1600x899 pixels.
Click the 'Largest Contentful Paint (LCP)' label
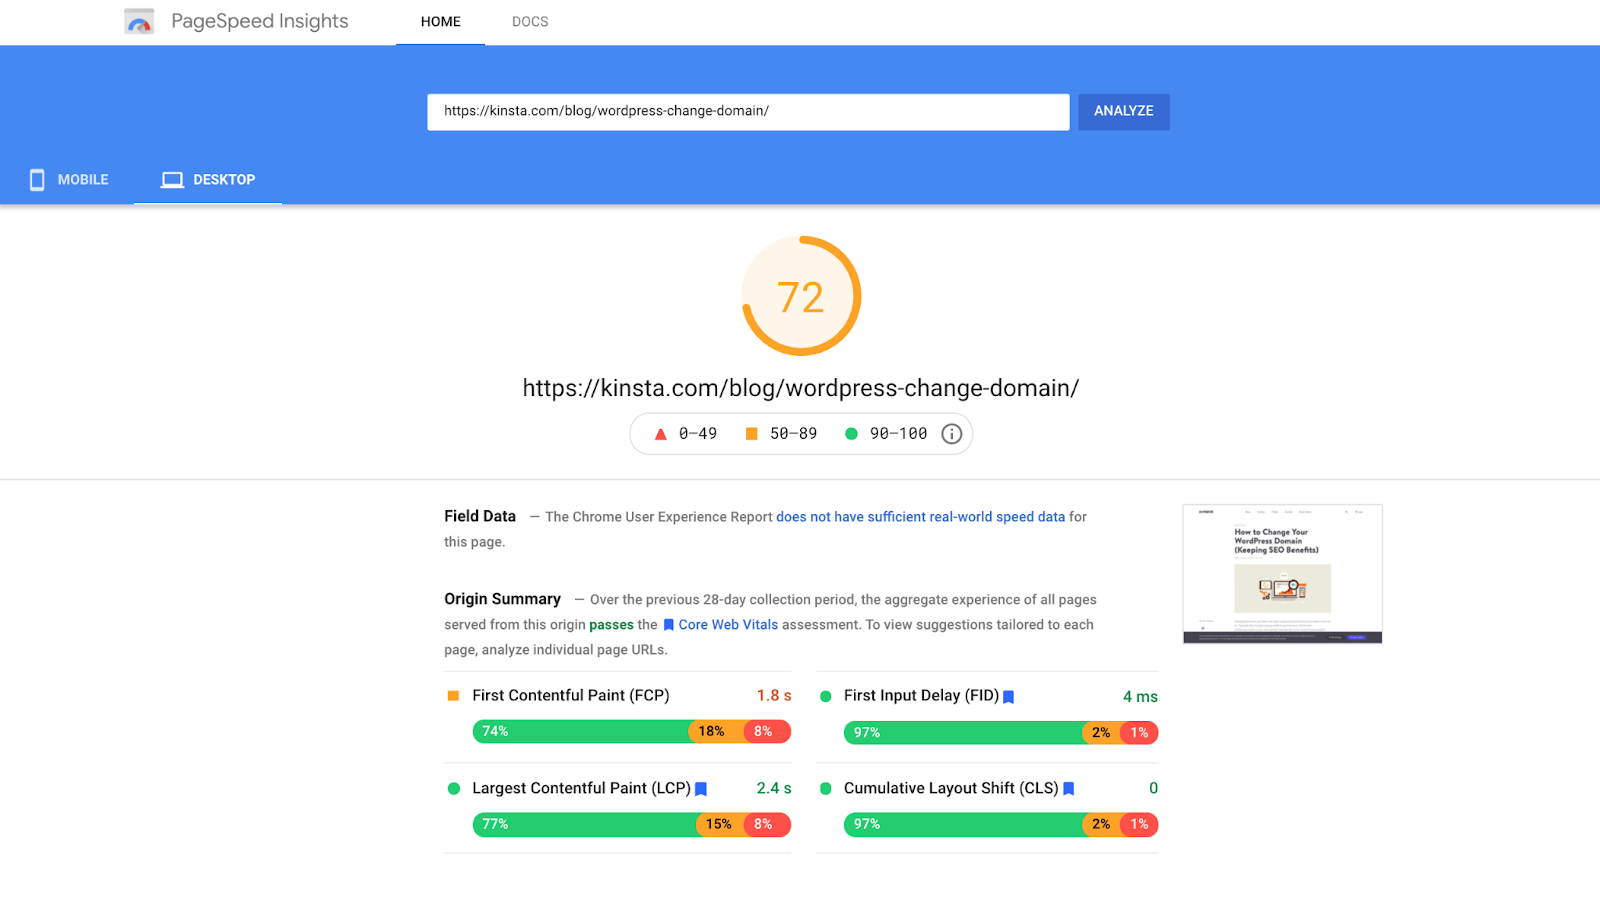pos(581,789)
